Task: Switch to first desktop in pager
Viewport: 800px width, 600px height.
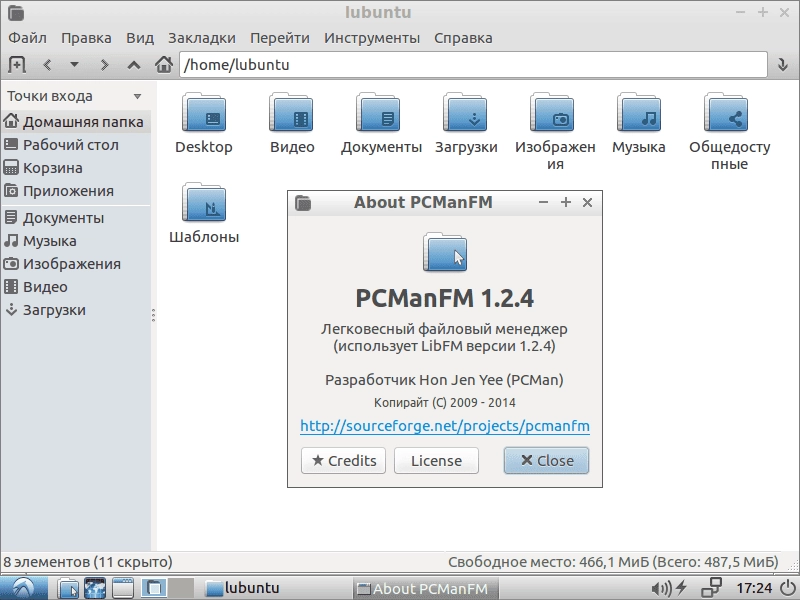Action: pos(154,588)
